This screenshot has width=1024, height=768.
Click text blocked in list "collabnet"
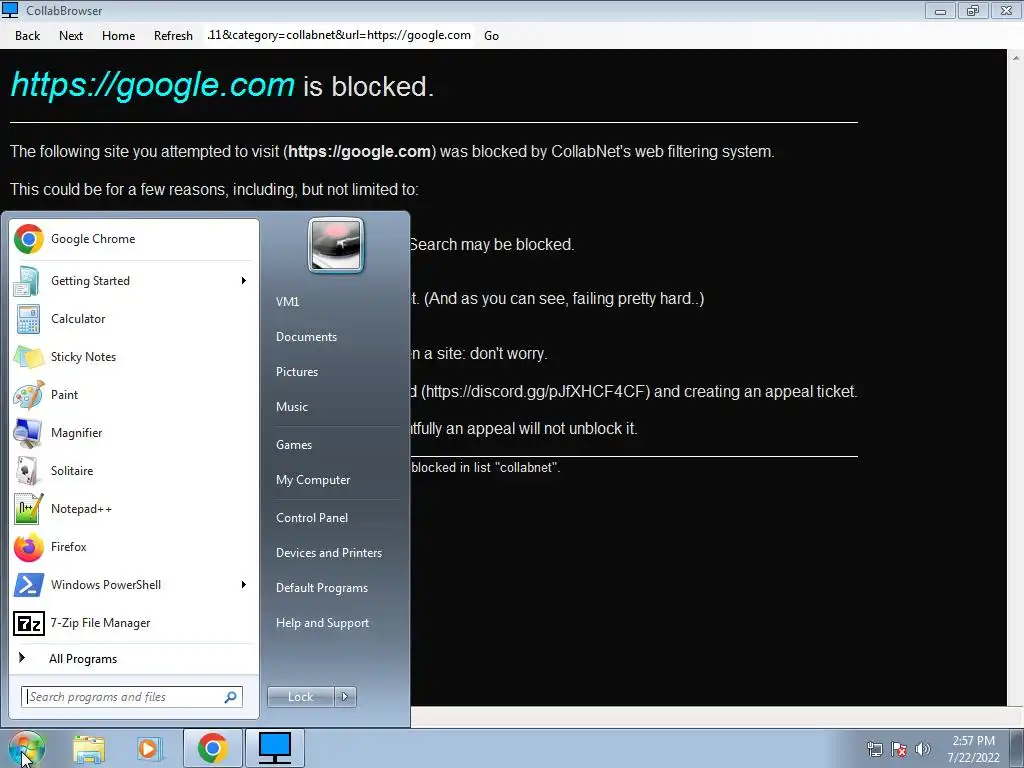[486, 468]
